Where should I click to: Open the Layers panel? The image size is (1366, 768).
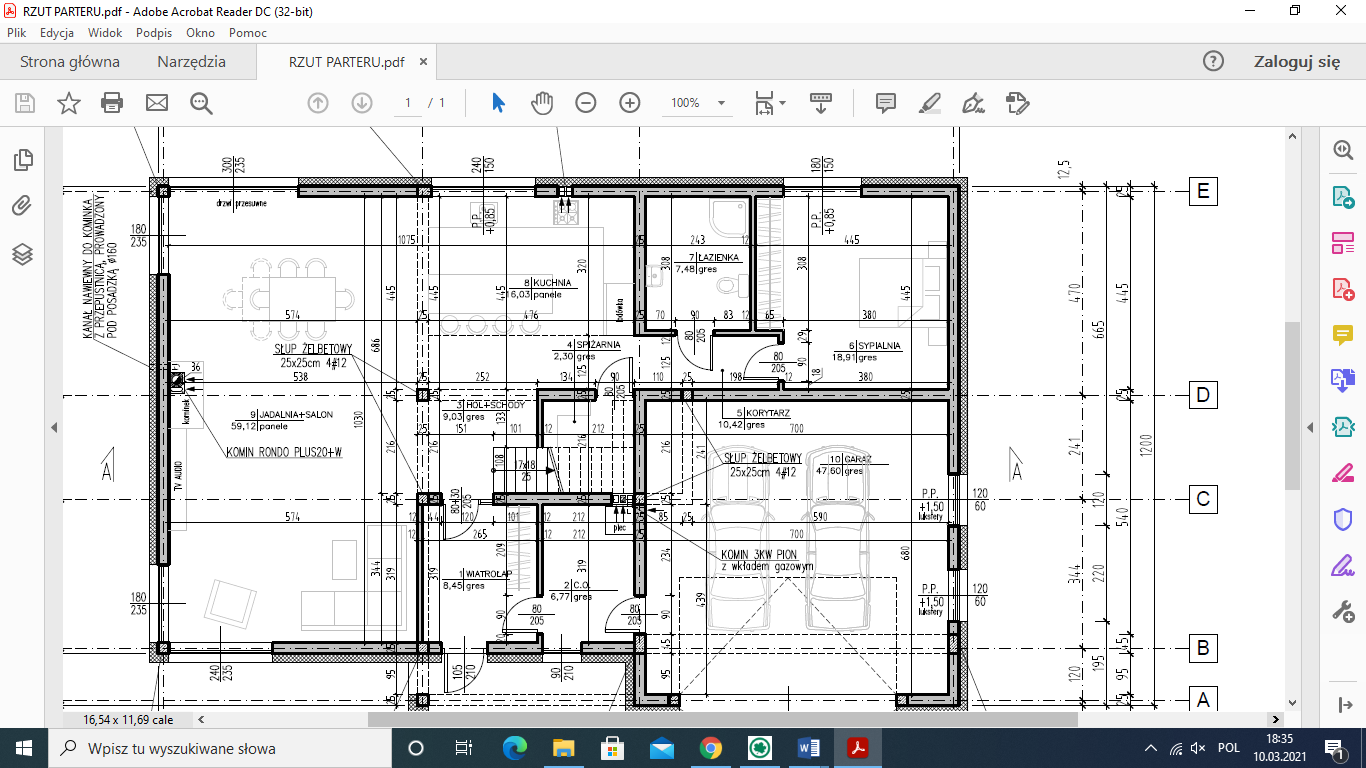click(x=22, y=254)
